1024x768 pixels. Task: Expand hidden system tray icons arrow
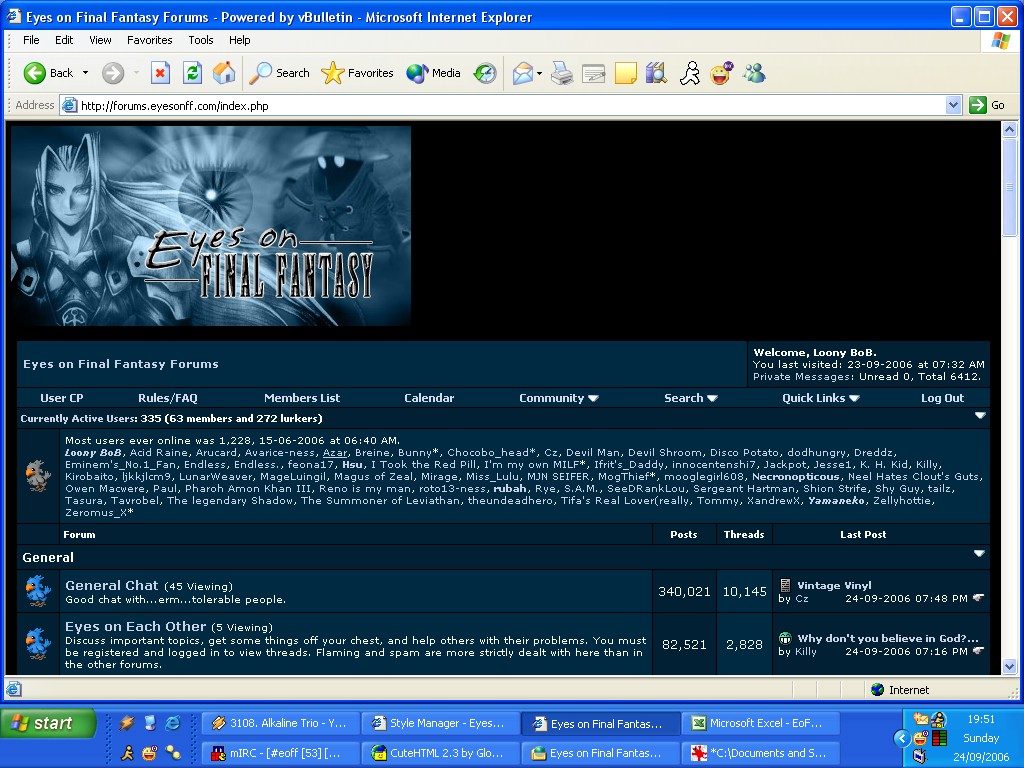coord(902,738)
